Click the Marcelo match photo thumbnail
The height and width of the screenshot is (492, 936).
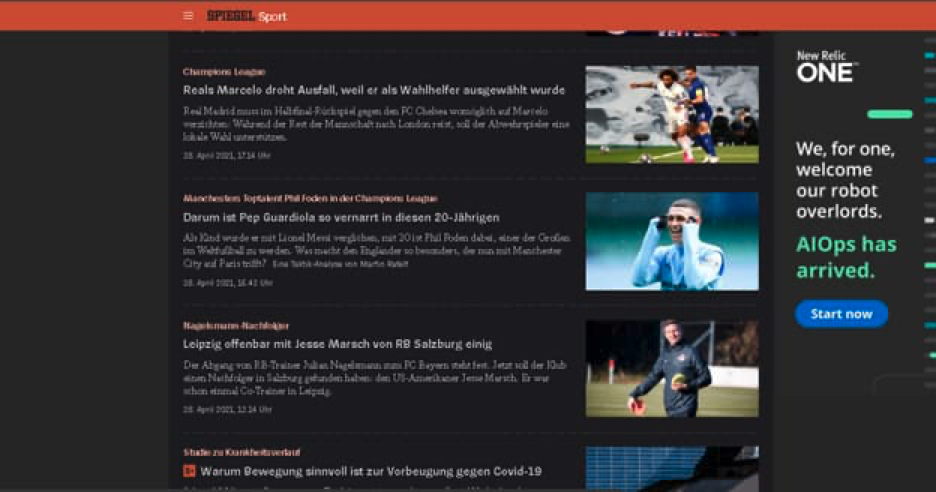point(672,115)
